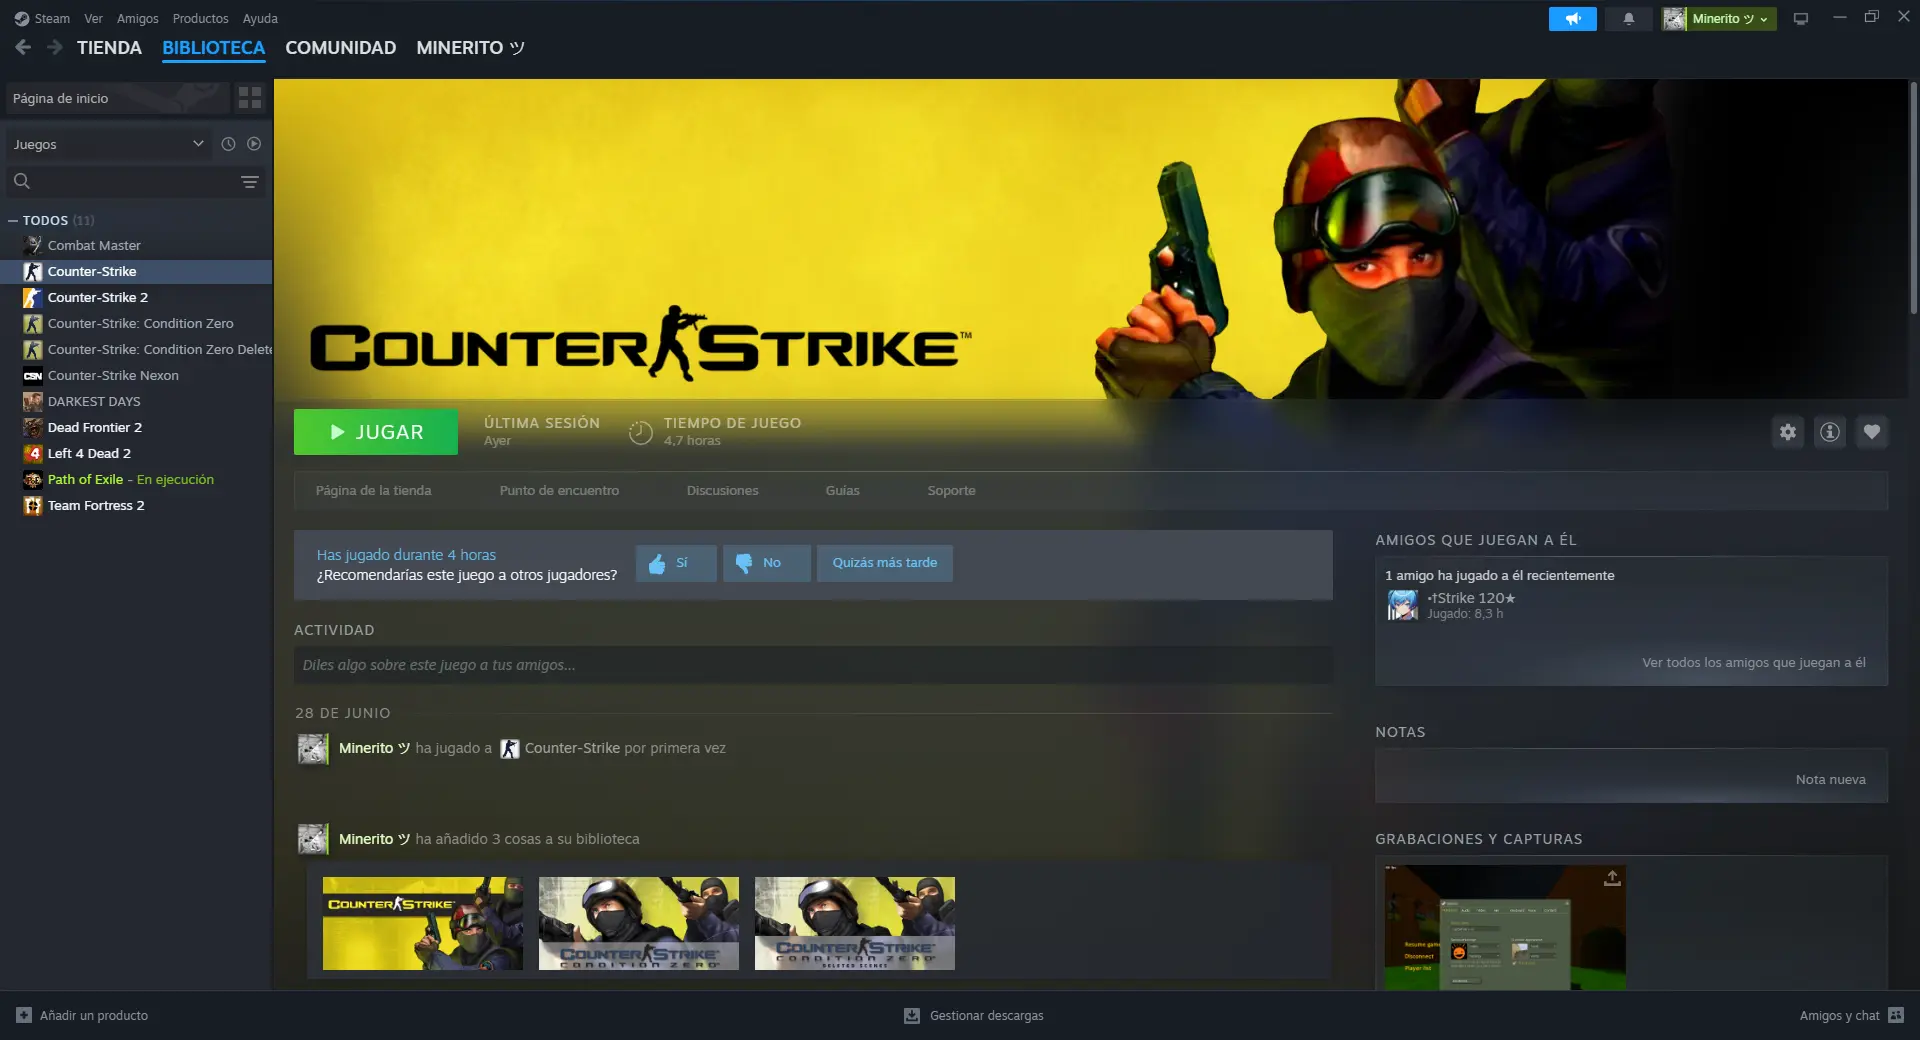1920x1040 pixels.
Task: Open the Discusiones tab
Action: (722, 491)
